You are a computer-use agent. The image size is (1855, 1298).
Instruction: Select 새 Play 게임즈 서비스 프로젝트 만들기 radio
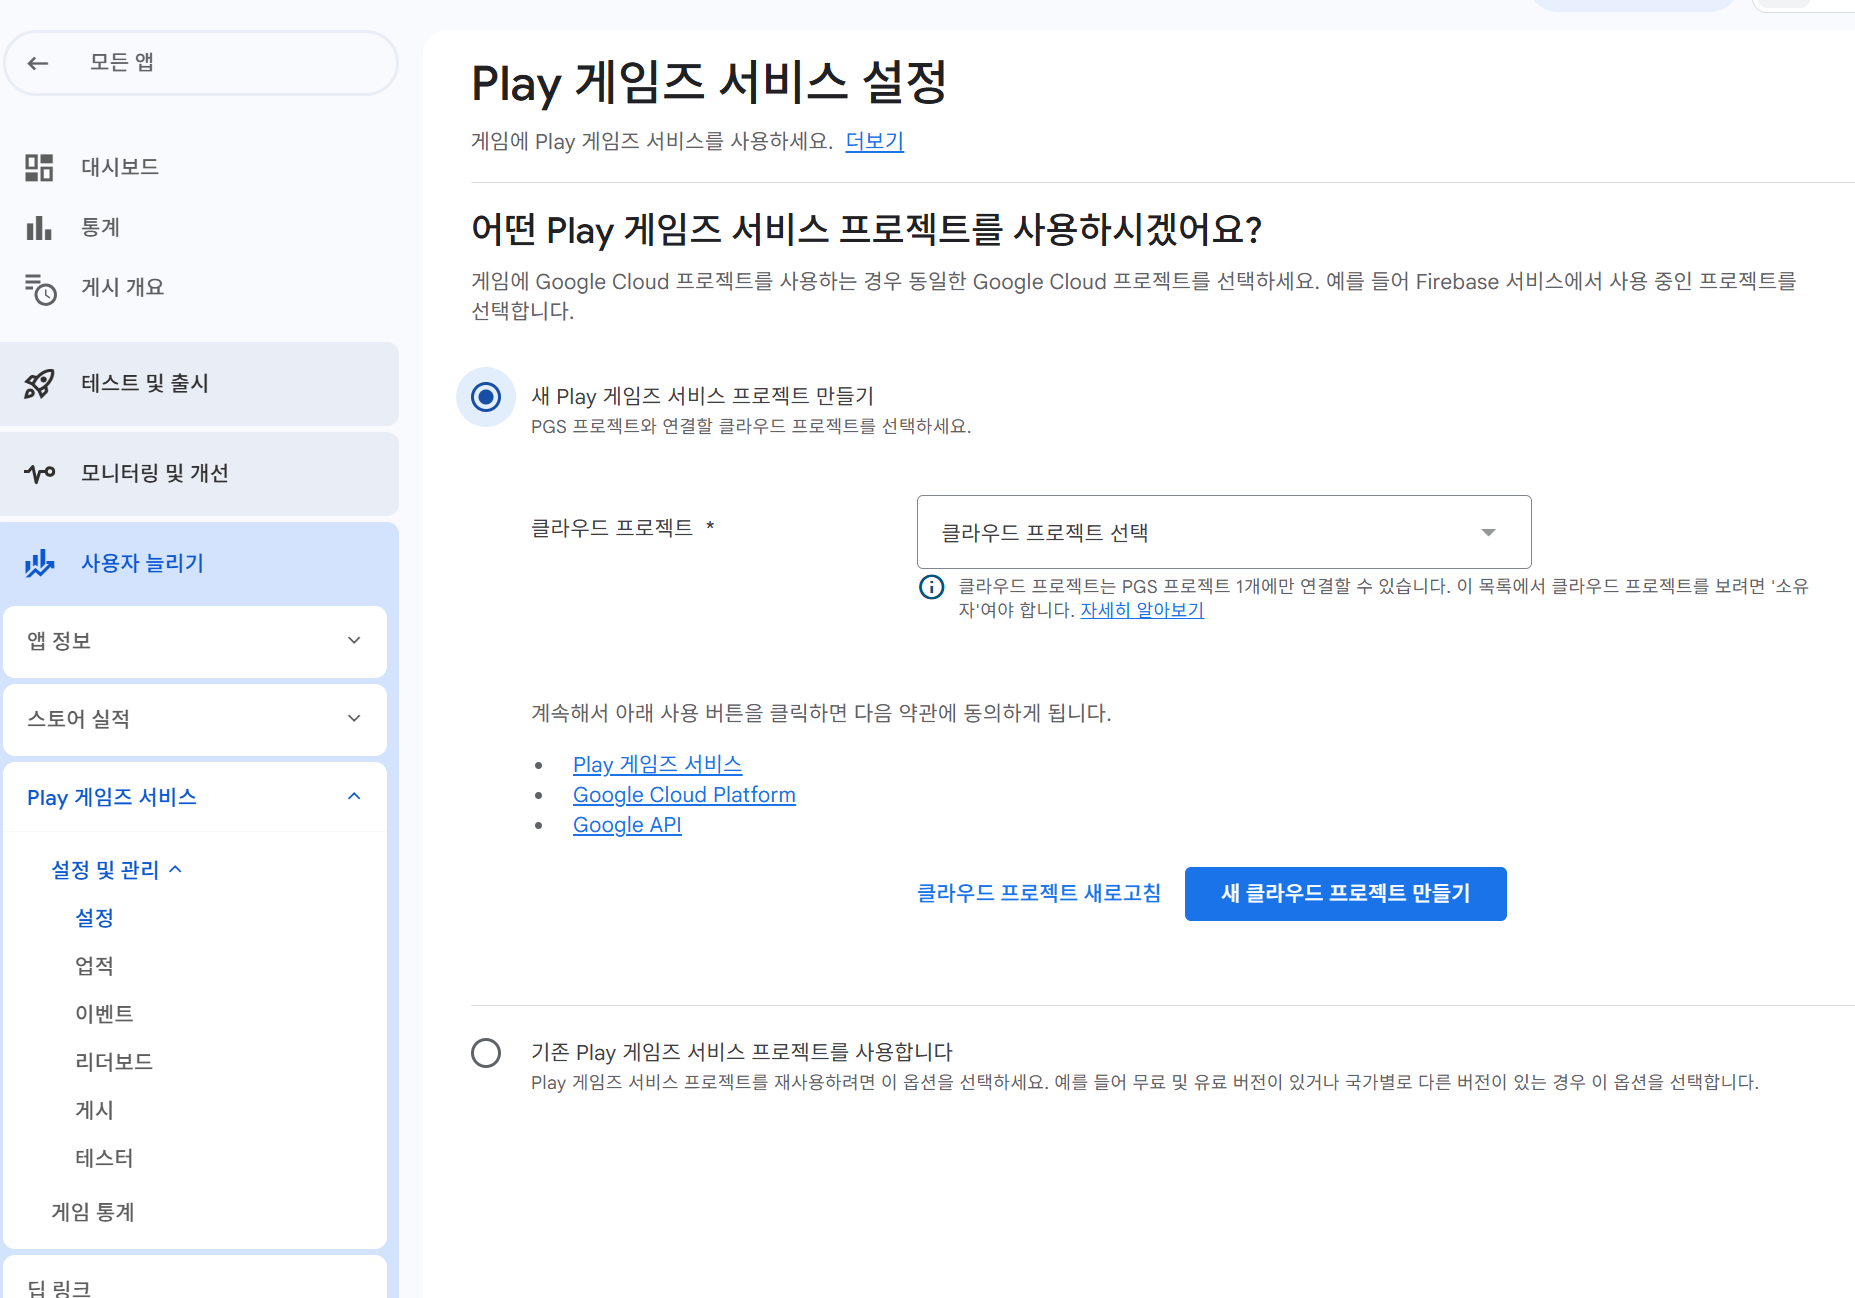[486, 397]
